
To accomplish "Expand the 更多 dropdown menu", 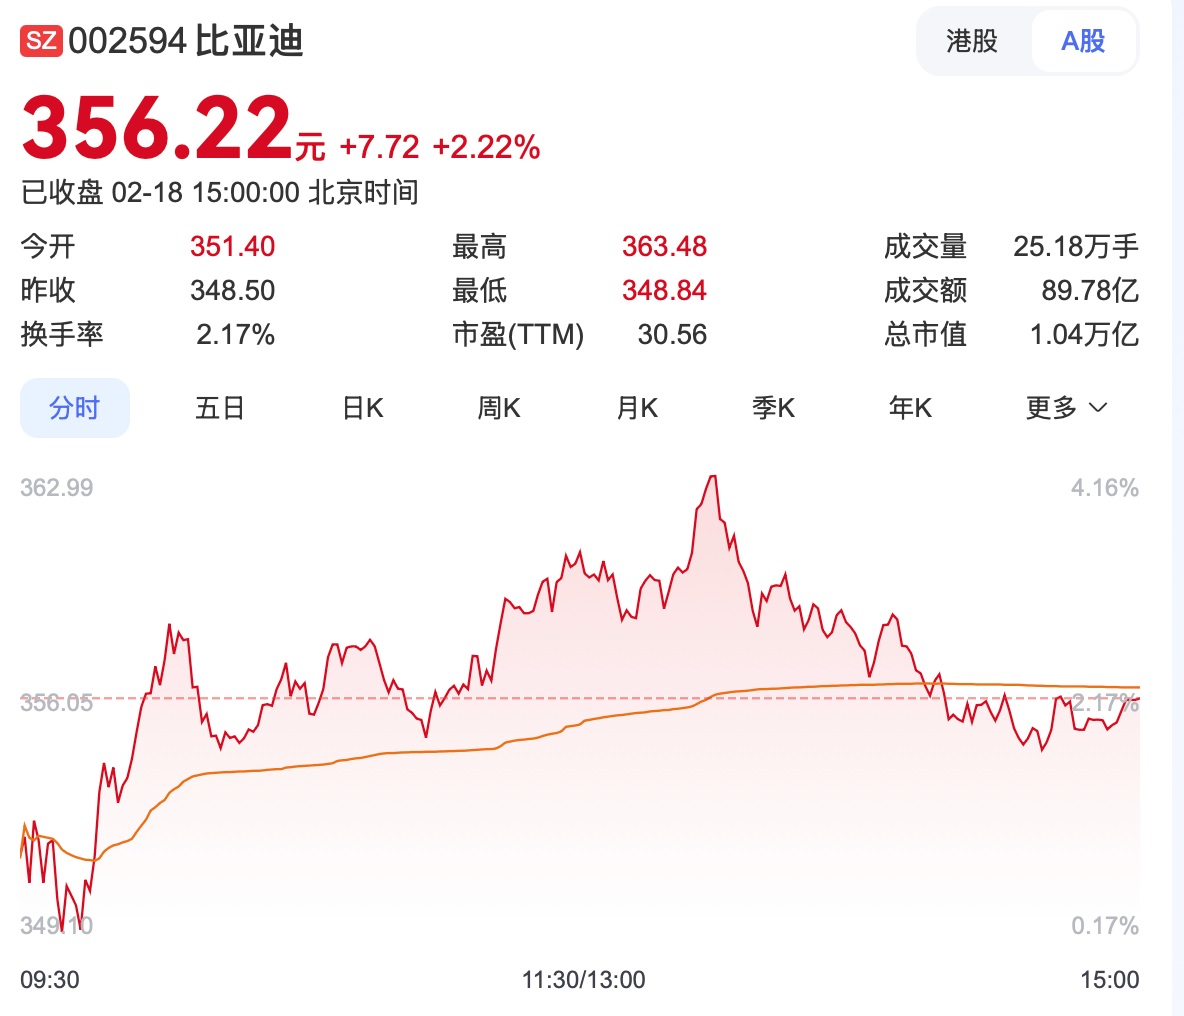I will 1066,408.
